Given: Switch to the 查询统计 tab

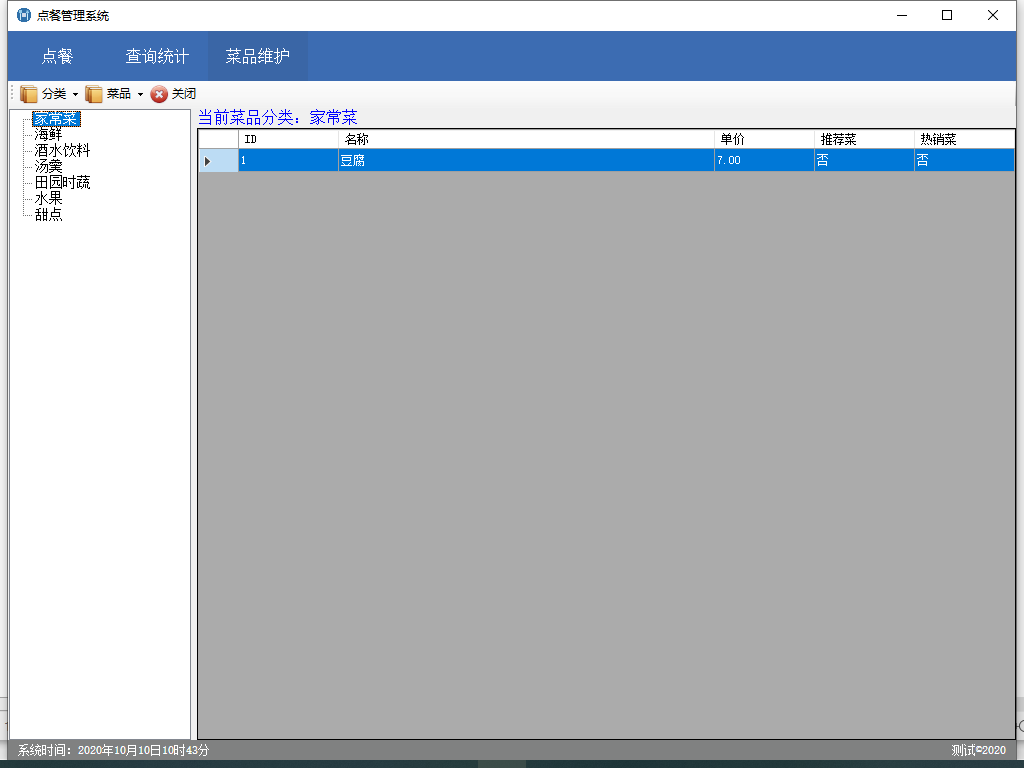Looking at the screenshot, I should (157, 56).
